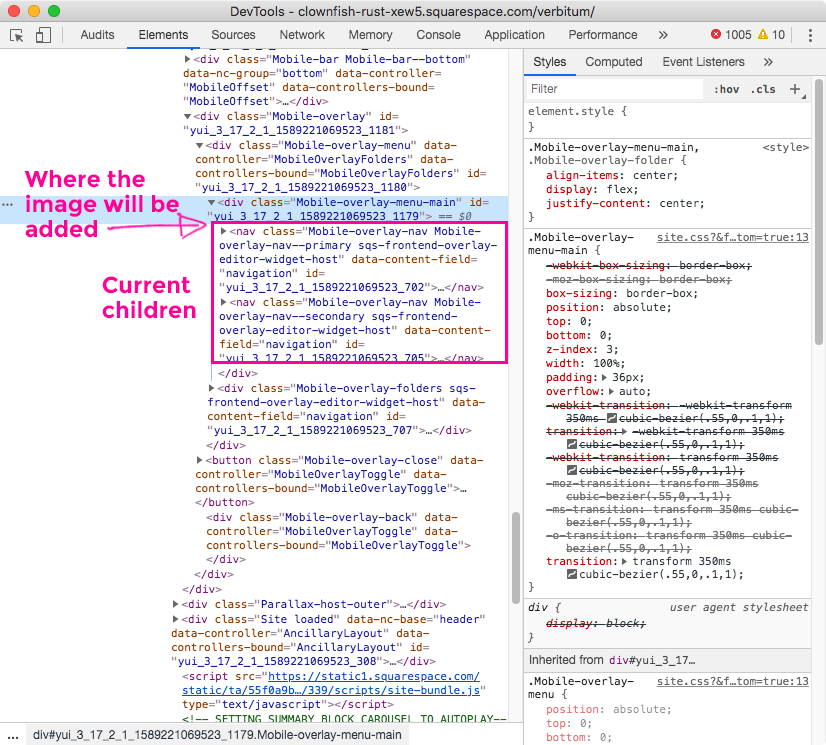Click the SETTING SUMMARY BLOCK CAROUSEL comment line
This screenshot has height=745, width=826.
(345, 718)
